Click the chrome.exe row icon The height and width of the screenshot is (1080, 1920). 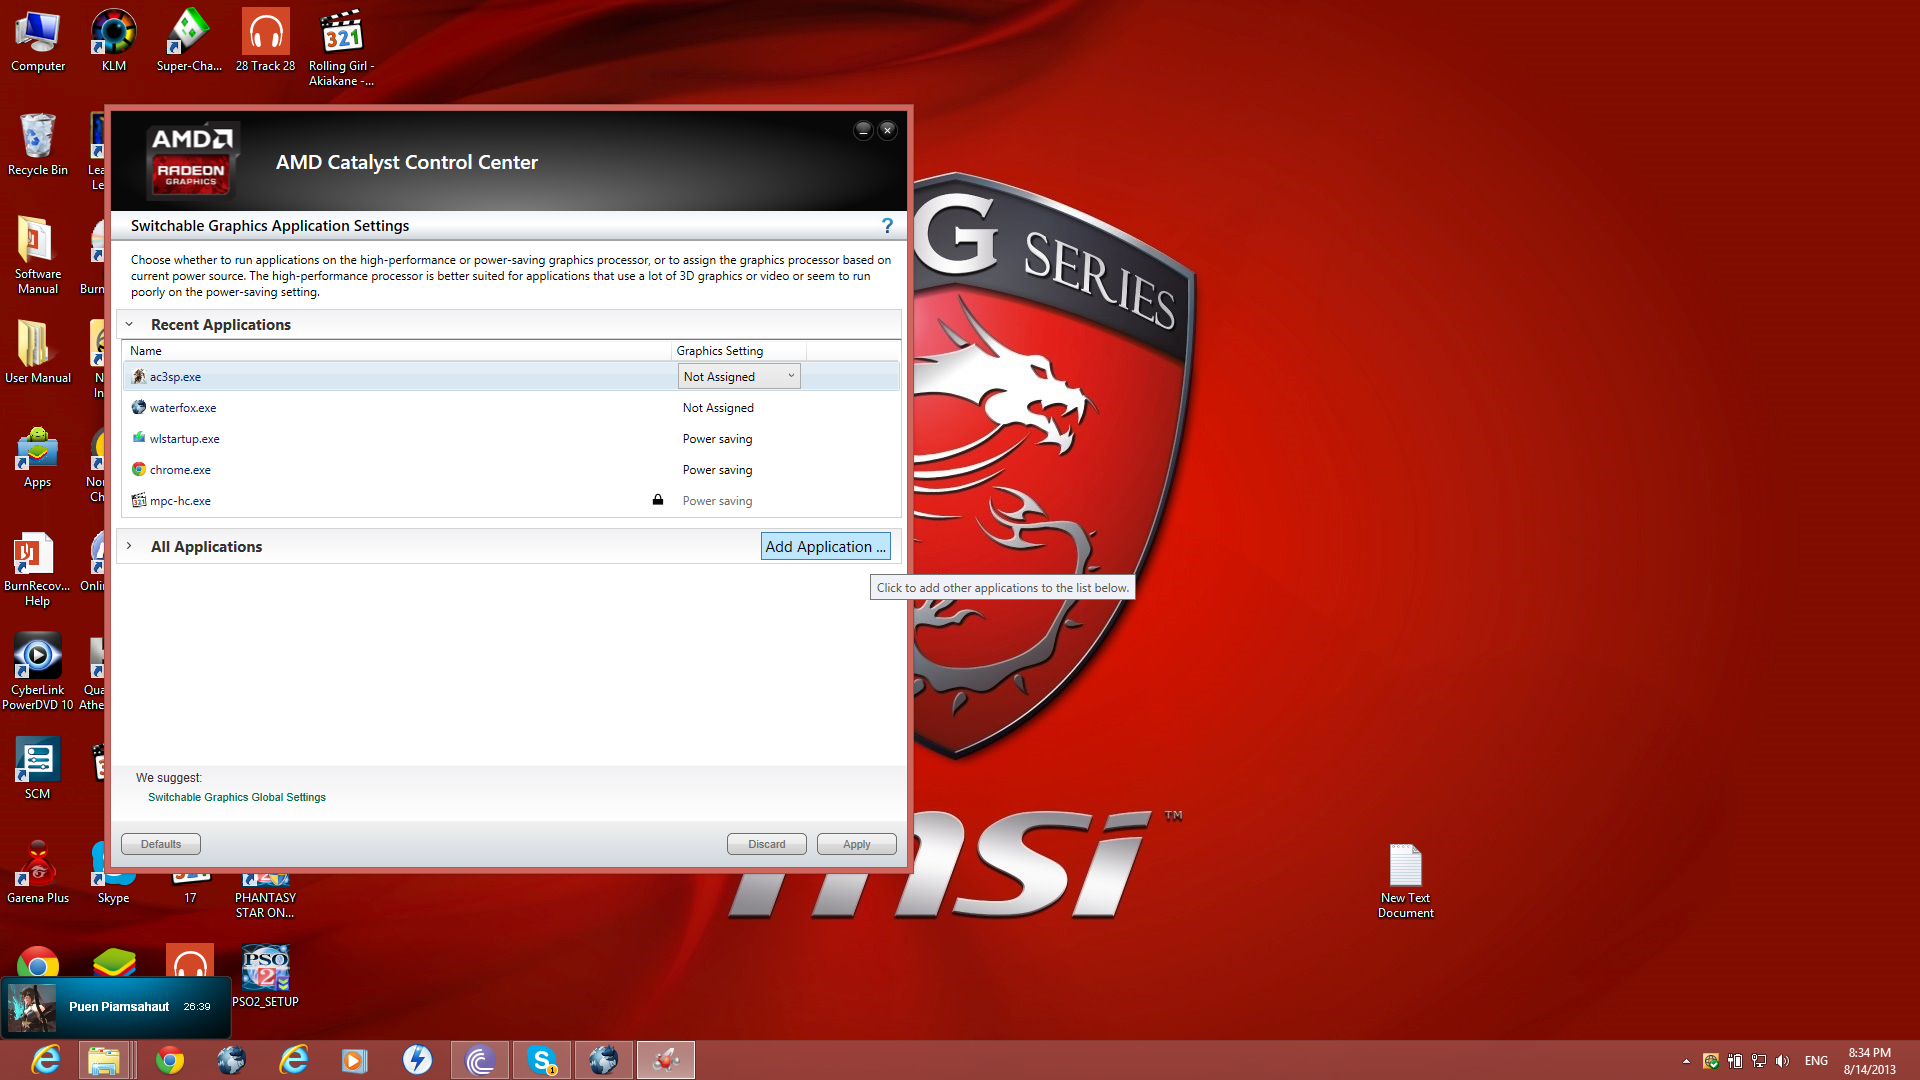tap(139, 469)
